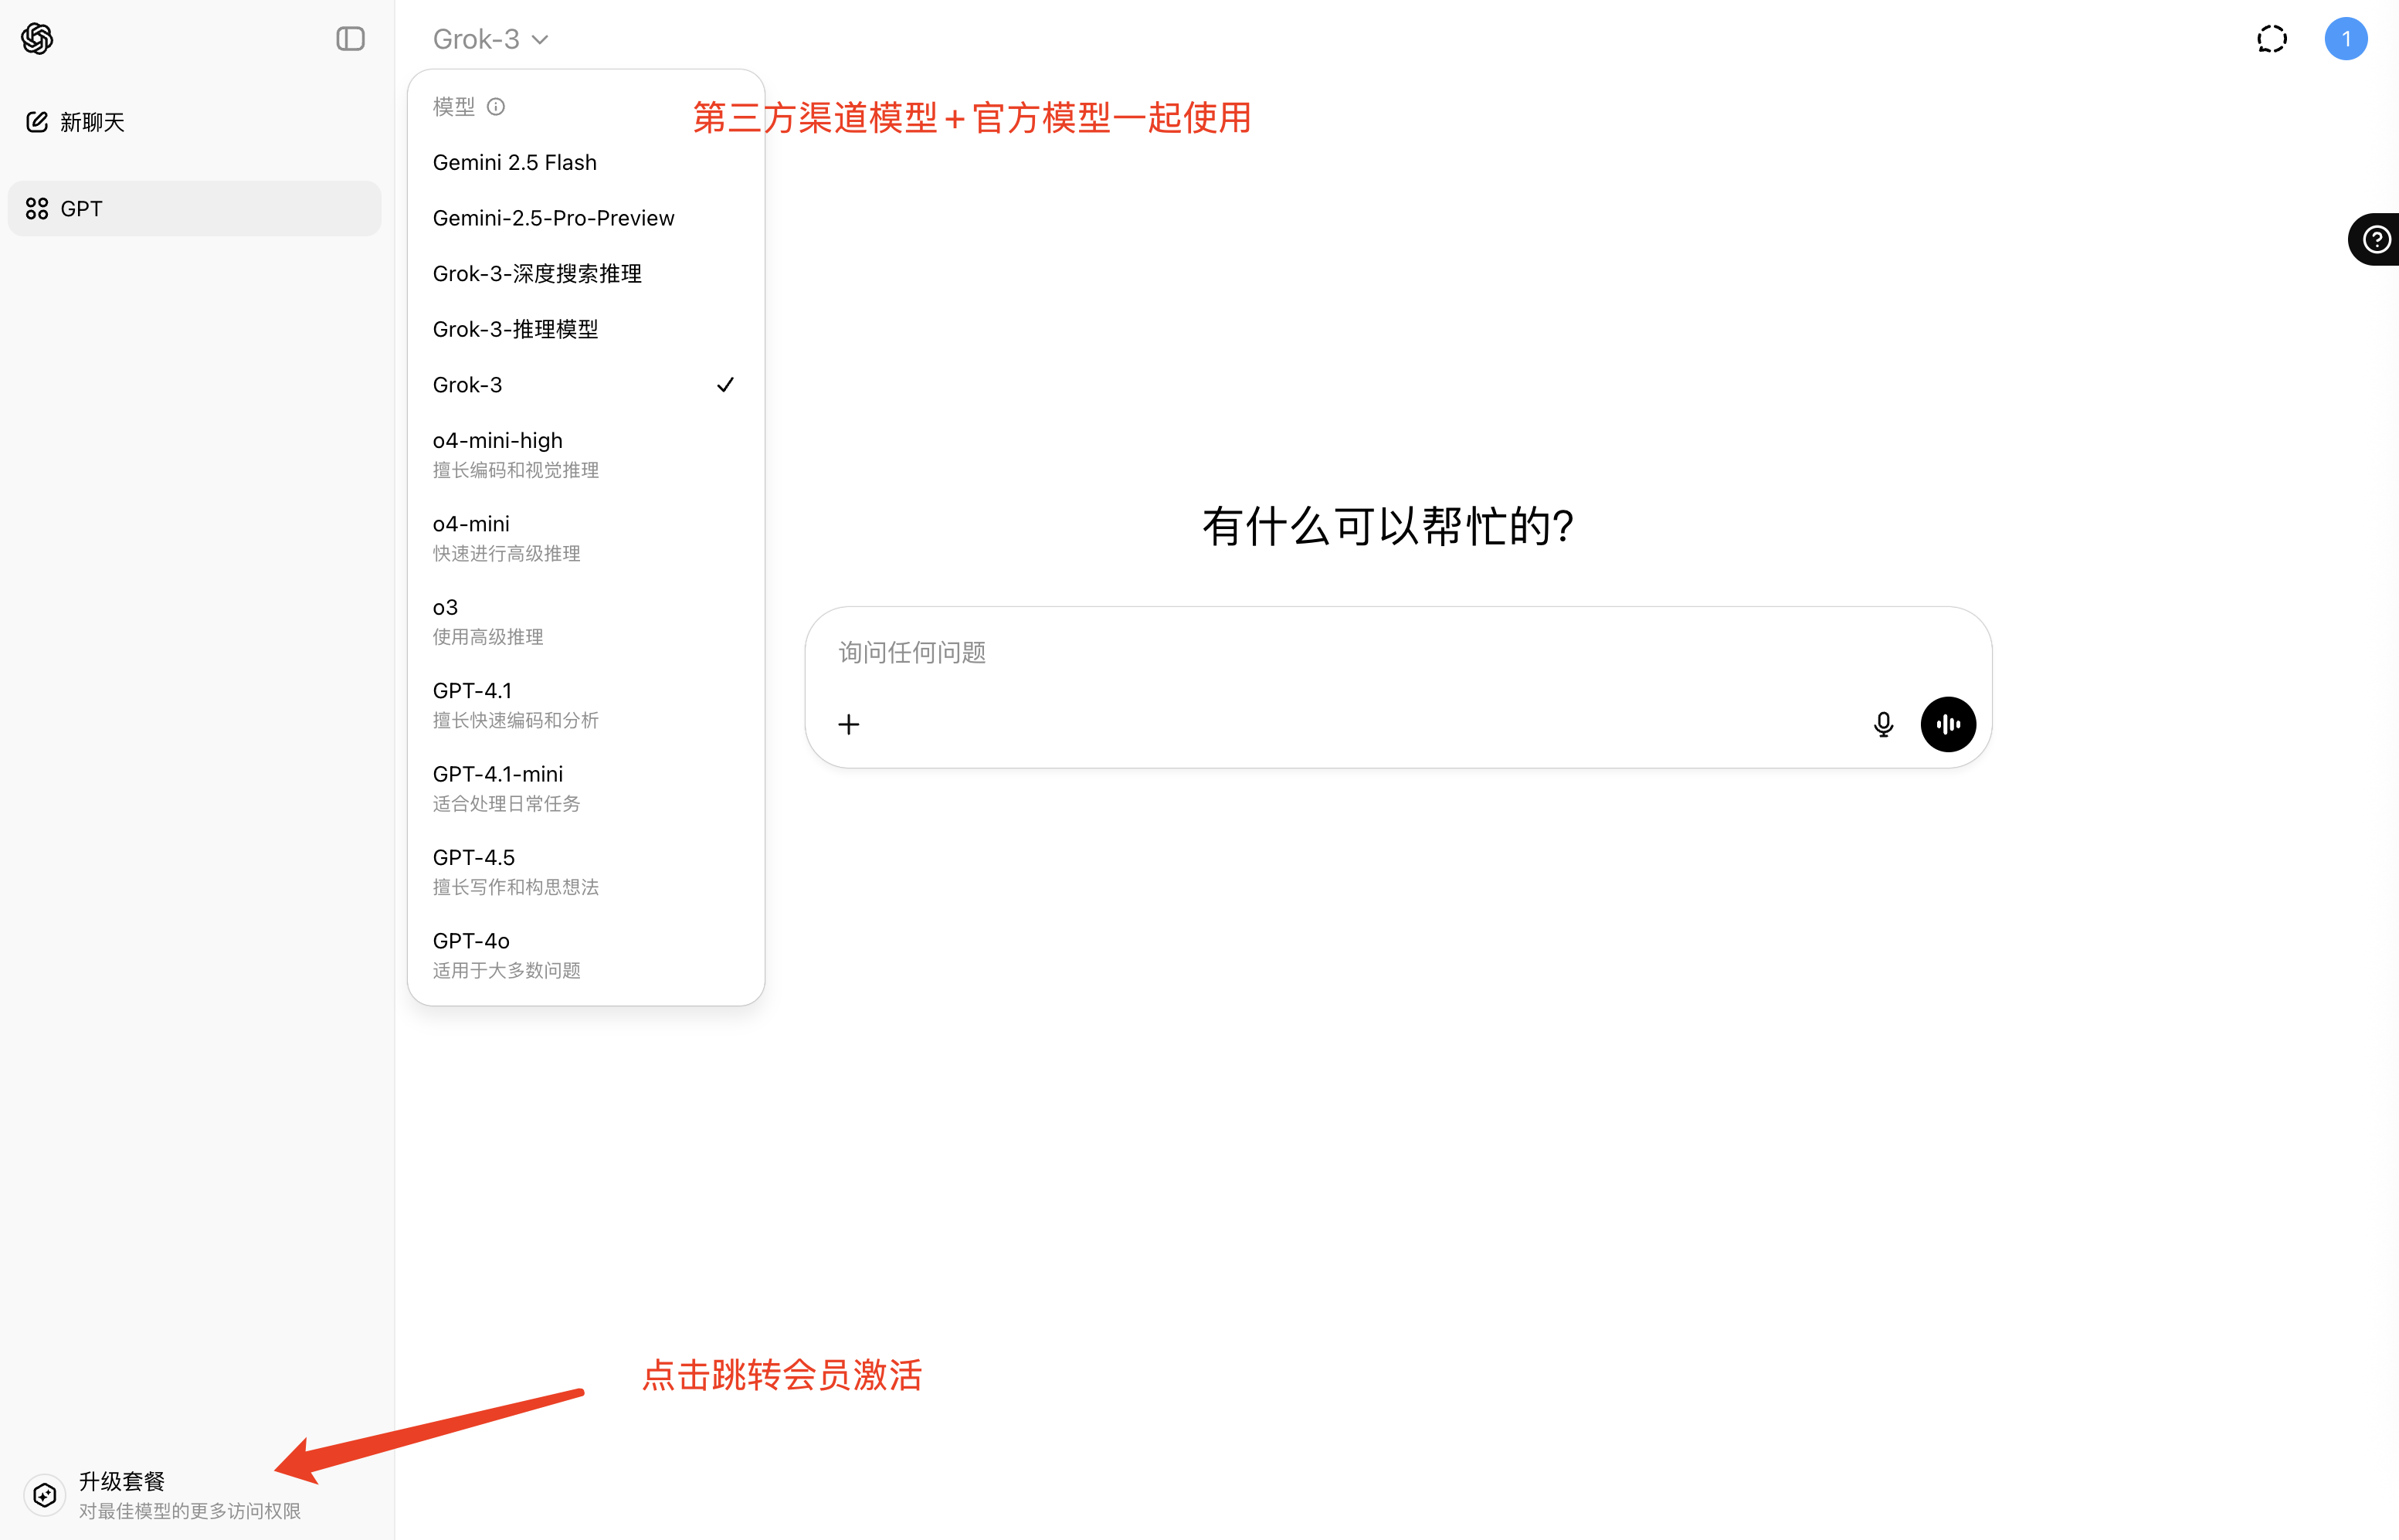
Task: Focus the 询问任何问题 input field
Action: [1398, 652]
